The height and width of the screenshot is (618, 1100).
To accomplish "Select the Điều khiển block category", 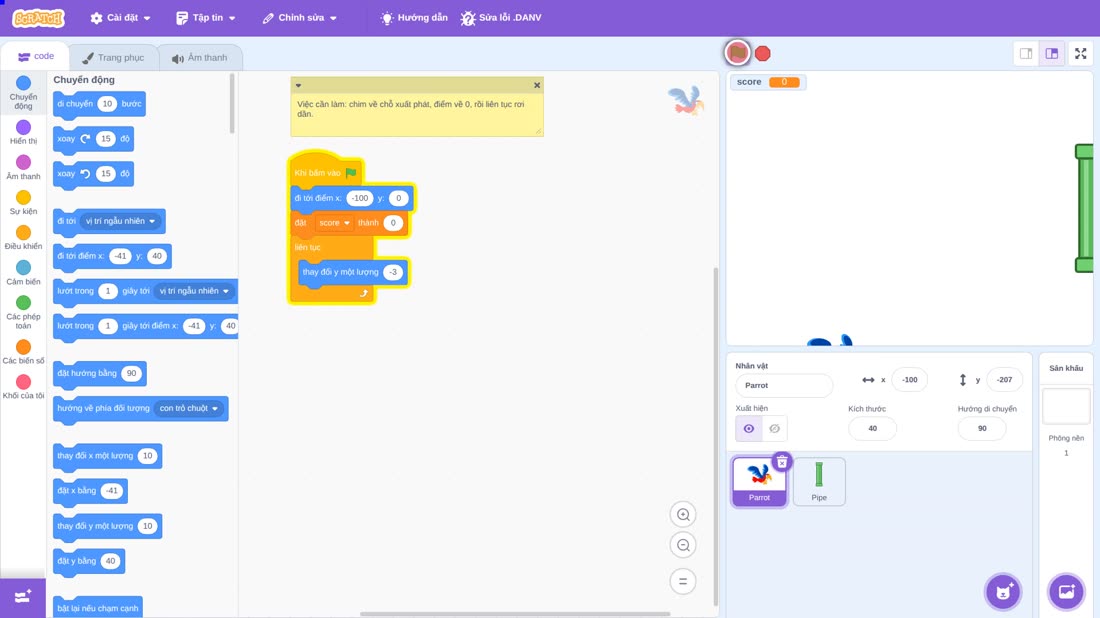I will point(23,238).
